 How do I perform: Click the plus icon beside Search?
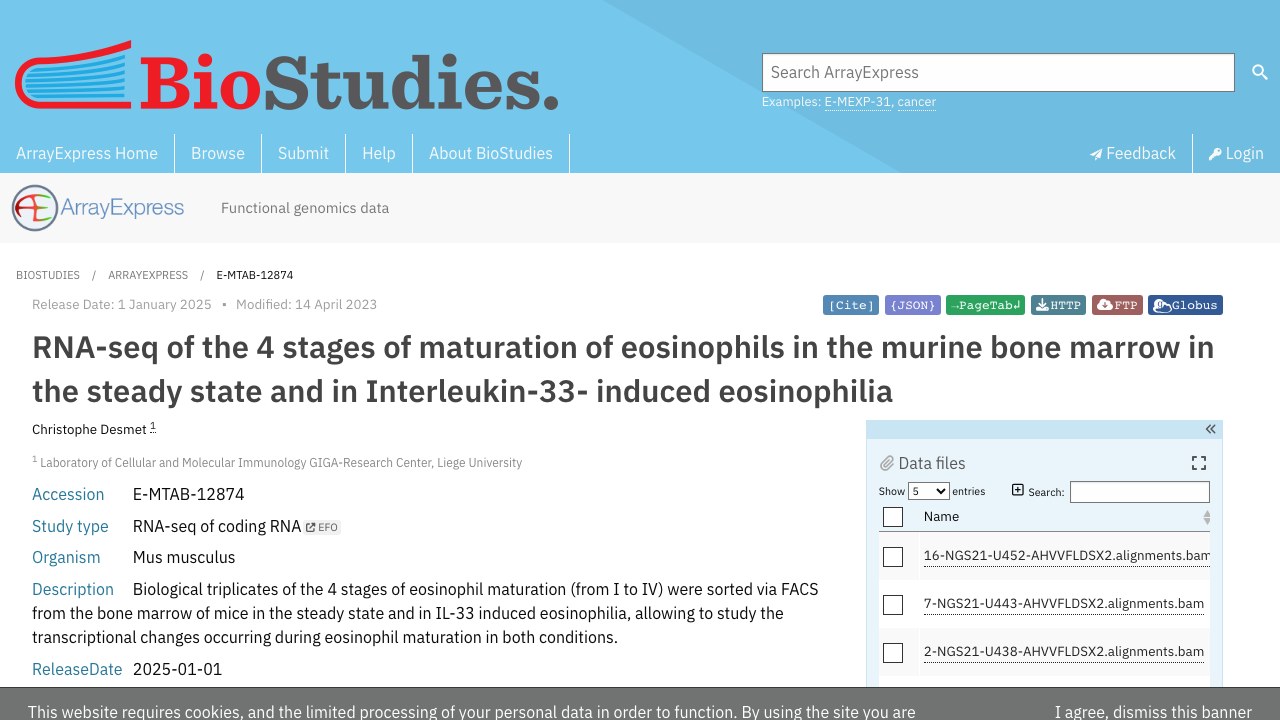pos(1018,490)
